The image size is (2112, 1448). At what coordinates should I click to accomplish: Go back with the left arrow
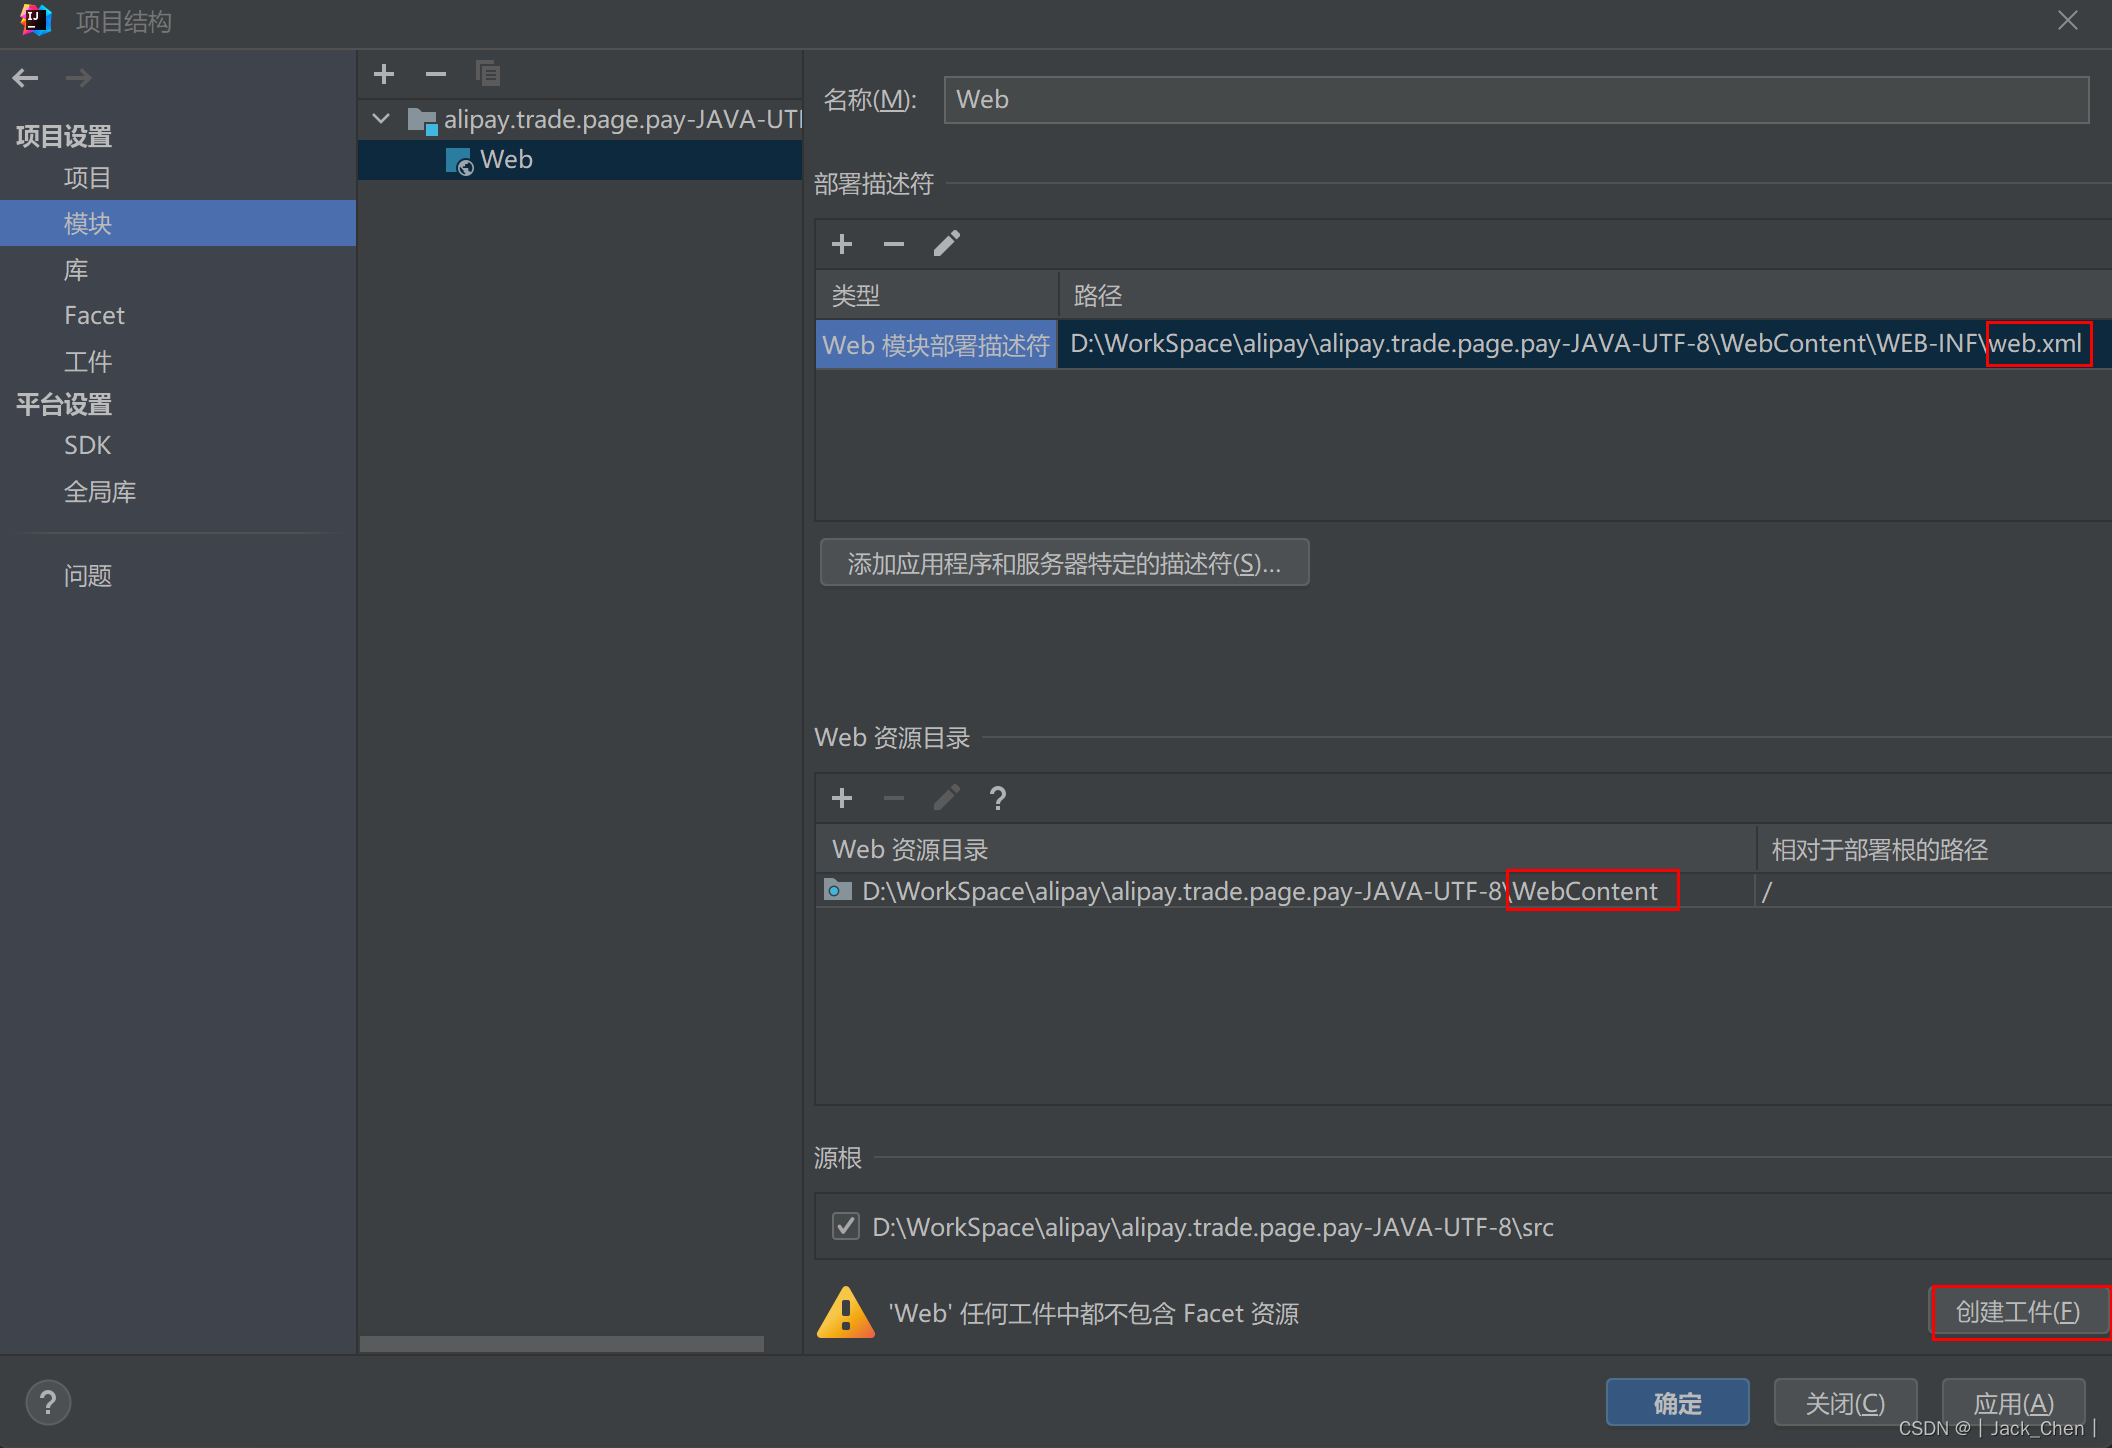coord(26,77)
